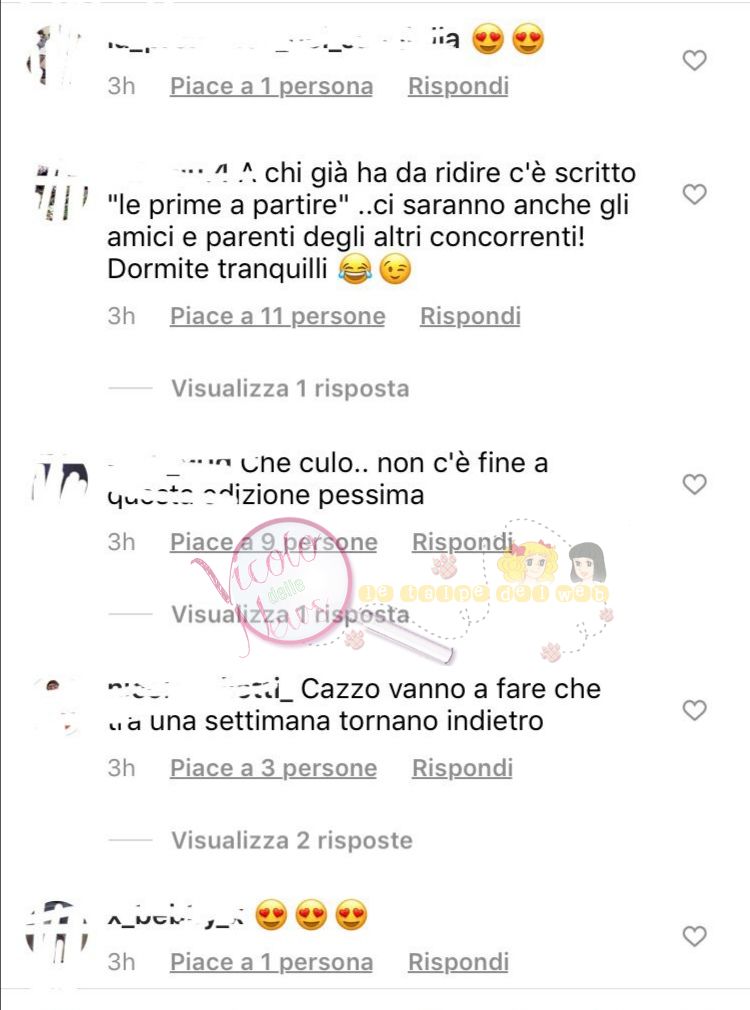Expand "Visualizza 2 risposte" thread

292,840
